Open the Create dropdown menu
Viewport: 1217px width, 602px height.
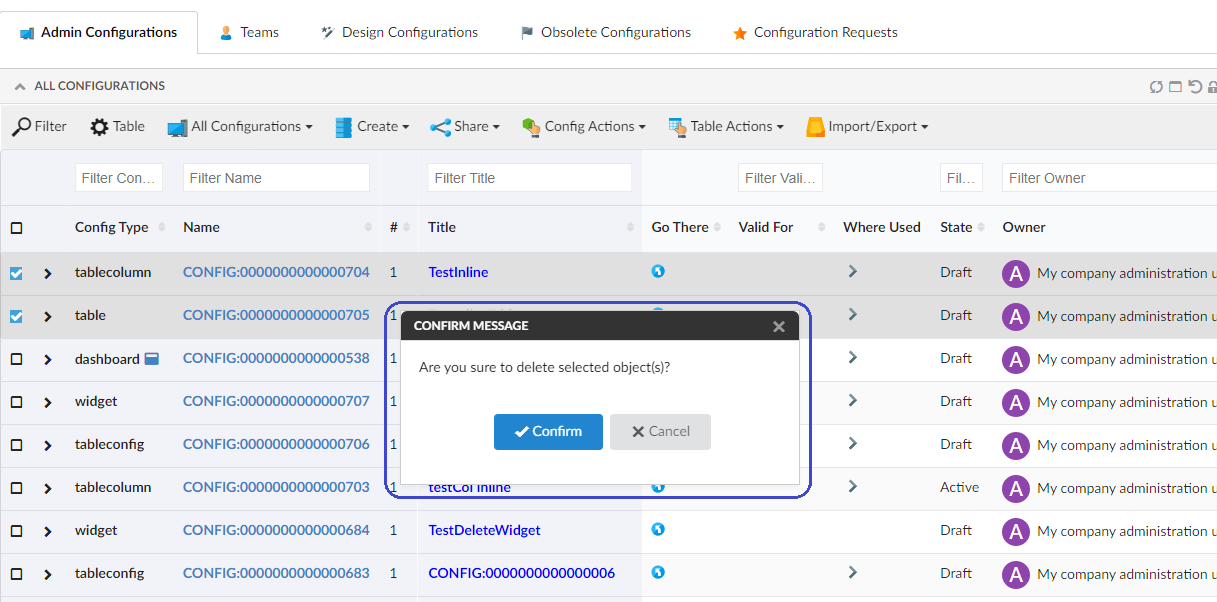click(x=372, y=127)
